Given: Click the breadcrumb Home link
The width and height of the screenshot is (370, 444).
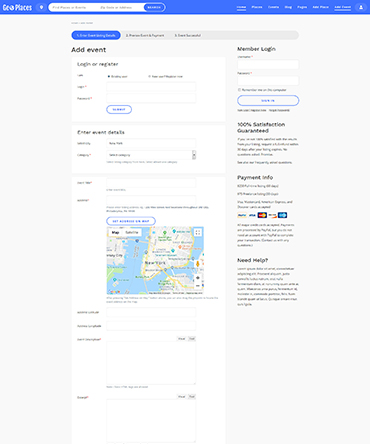Looking at the screenshot, I should (74, 23).
